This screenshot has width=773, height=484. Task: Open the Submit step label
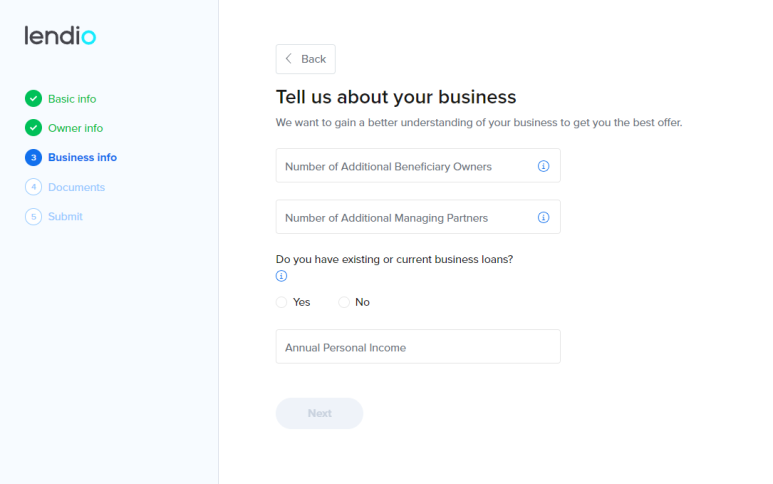pos(65,216)
